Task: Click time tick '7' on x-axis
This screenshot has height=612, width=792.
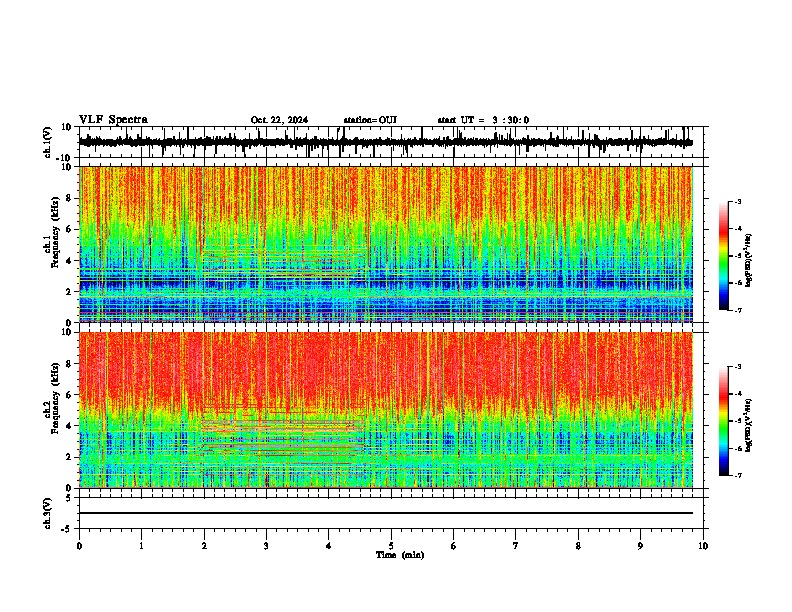Action: 516,546
